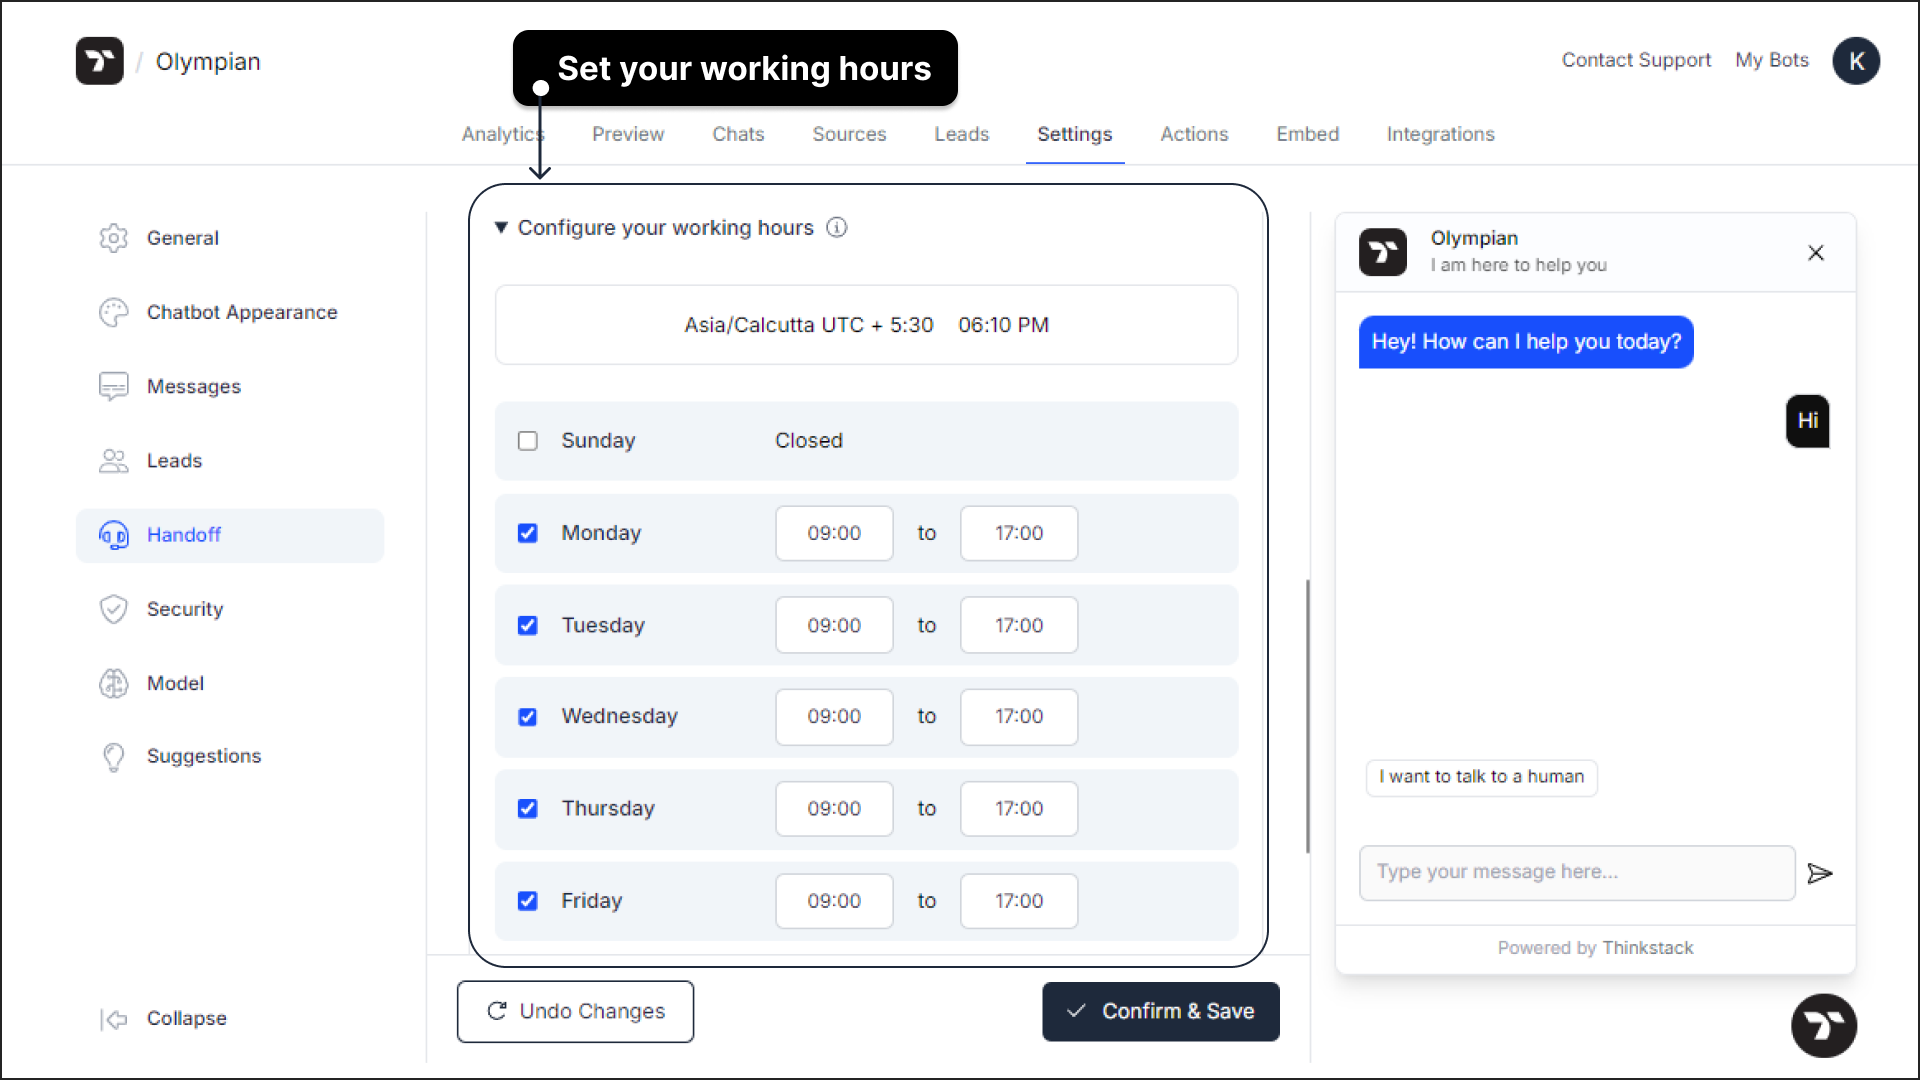The height and width of the screenshot is (1080, 1920).
Task: Click Confirm & Save button
Action: [x=1160, y=1011]
